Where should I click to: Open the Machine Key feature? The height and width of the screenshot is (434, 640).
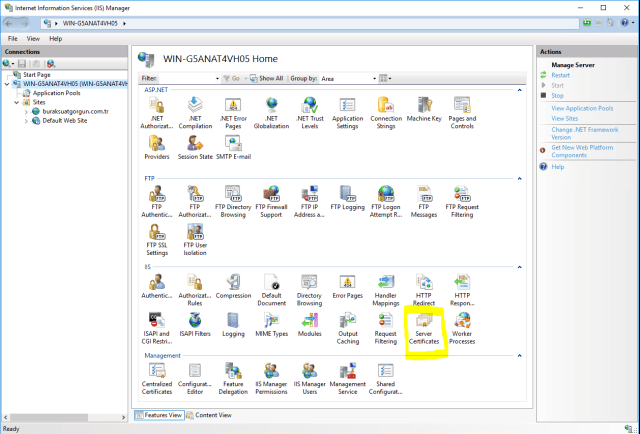[424, 109]
